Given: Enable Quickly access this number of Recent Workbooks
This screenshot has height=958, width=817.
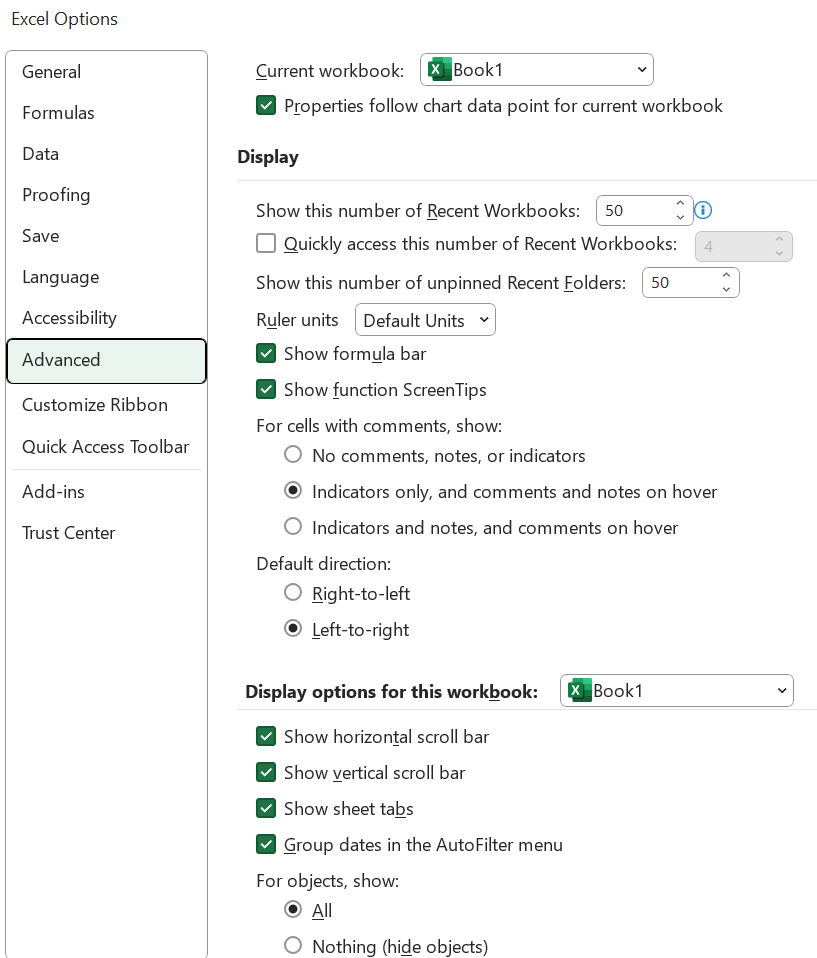Looking at the screenshot, I should (266, 243).
